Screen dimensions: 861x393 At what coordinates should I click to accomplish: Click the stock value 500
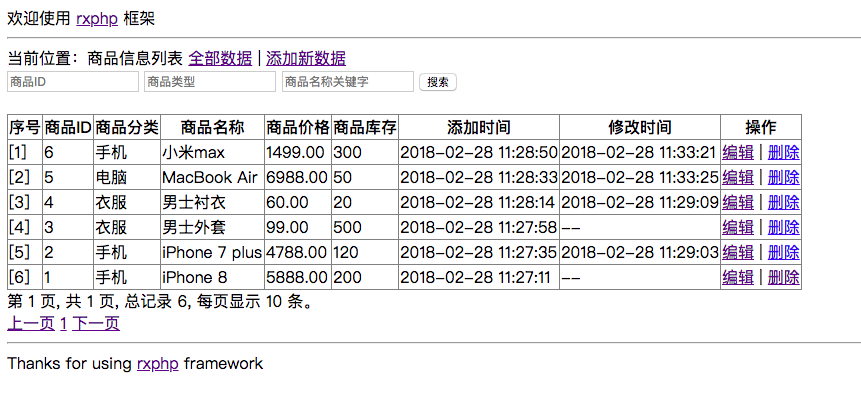click(x=365, y=227)
